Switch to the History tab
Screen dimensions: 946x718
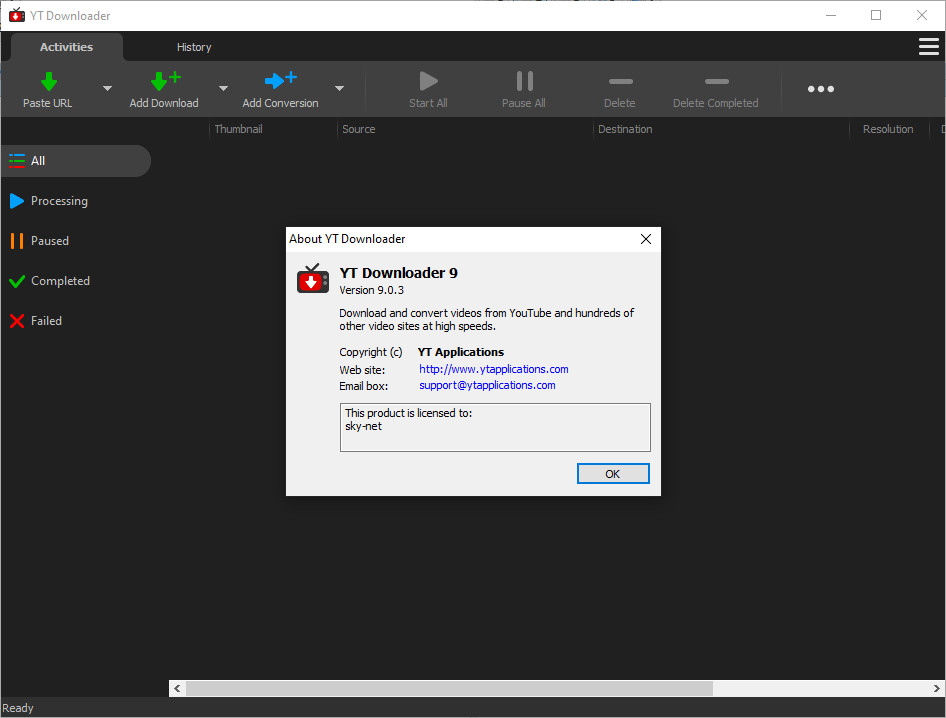click(x=194, y=47)
